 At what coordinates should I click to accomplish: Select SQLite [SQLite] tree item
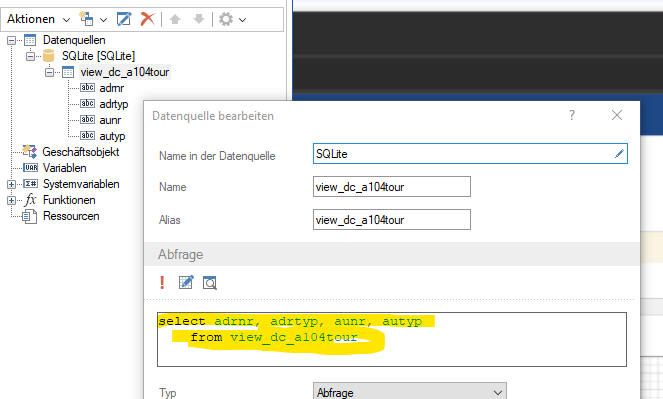coord(99,56)
